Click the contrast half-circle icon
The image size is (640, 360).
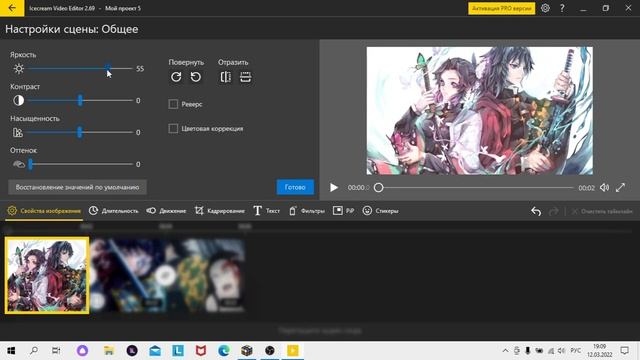(18, 100)
